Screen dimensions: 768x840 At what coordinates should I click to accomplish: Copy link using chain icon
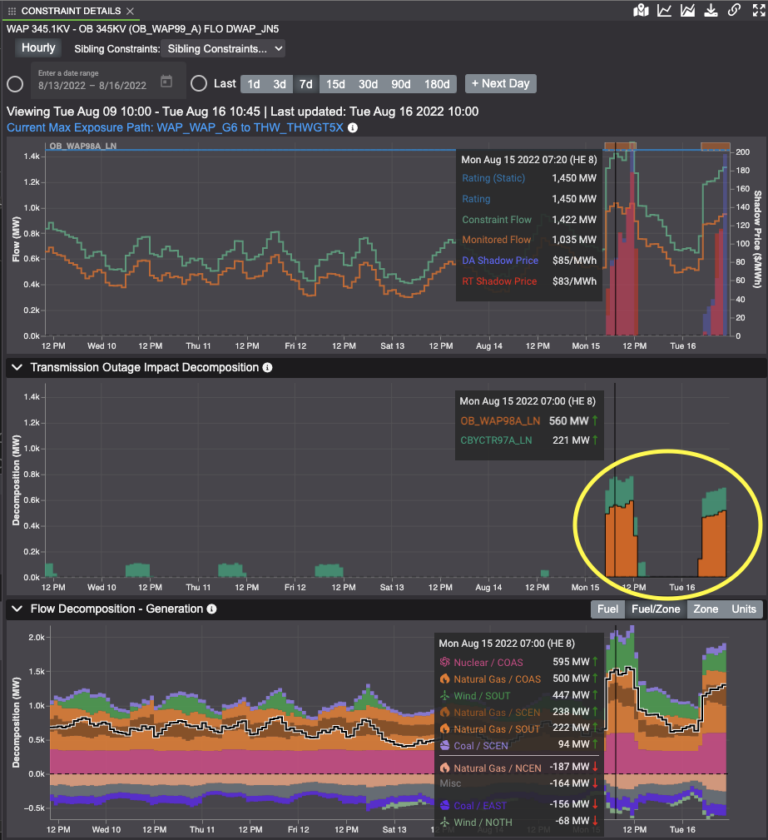point(734,10)
